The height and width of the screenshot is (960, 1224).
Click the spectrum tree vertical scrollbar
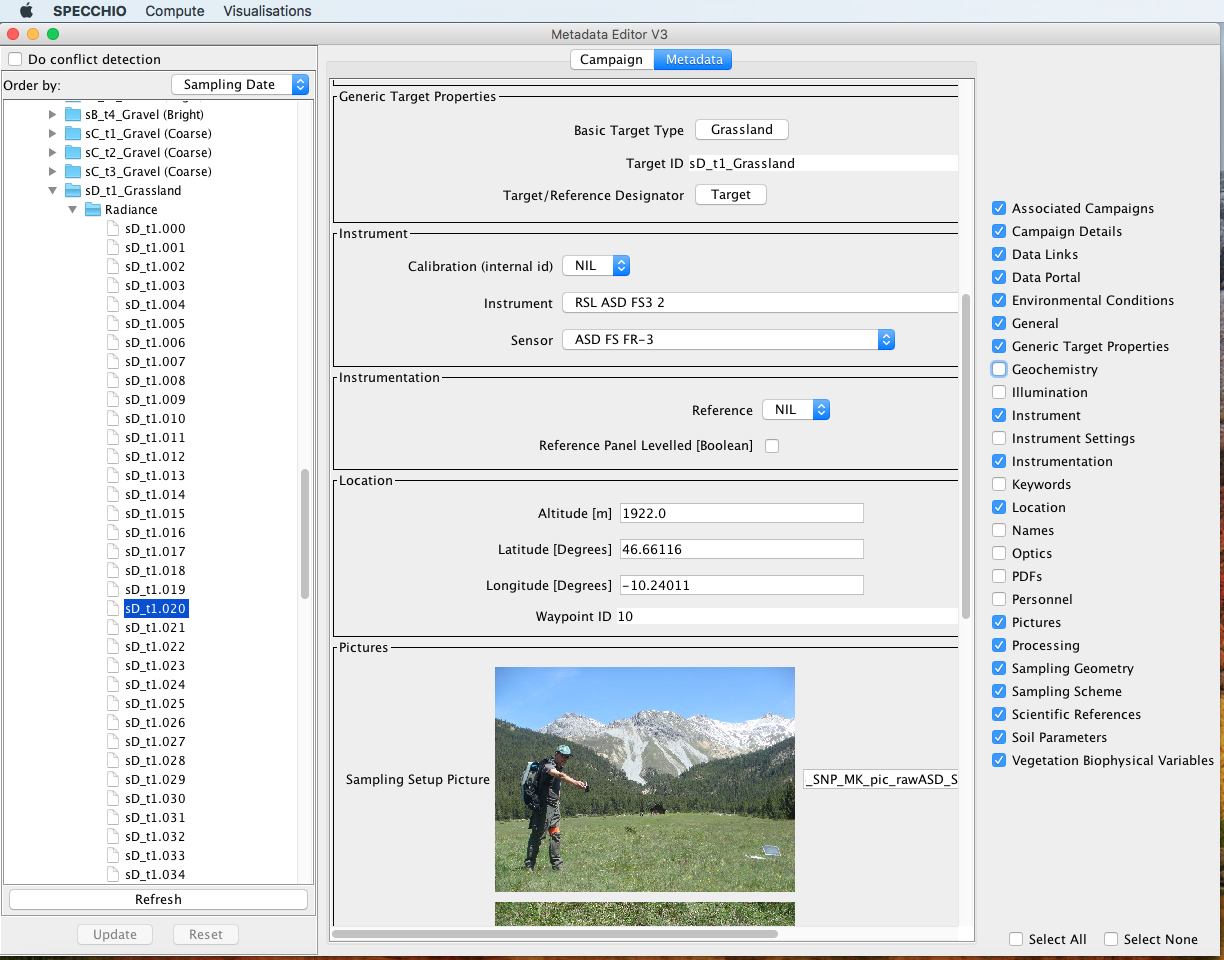305,534
